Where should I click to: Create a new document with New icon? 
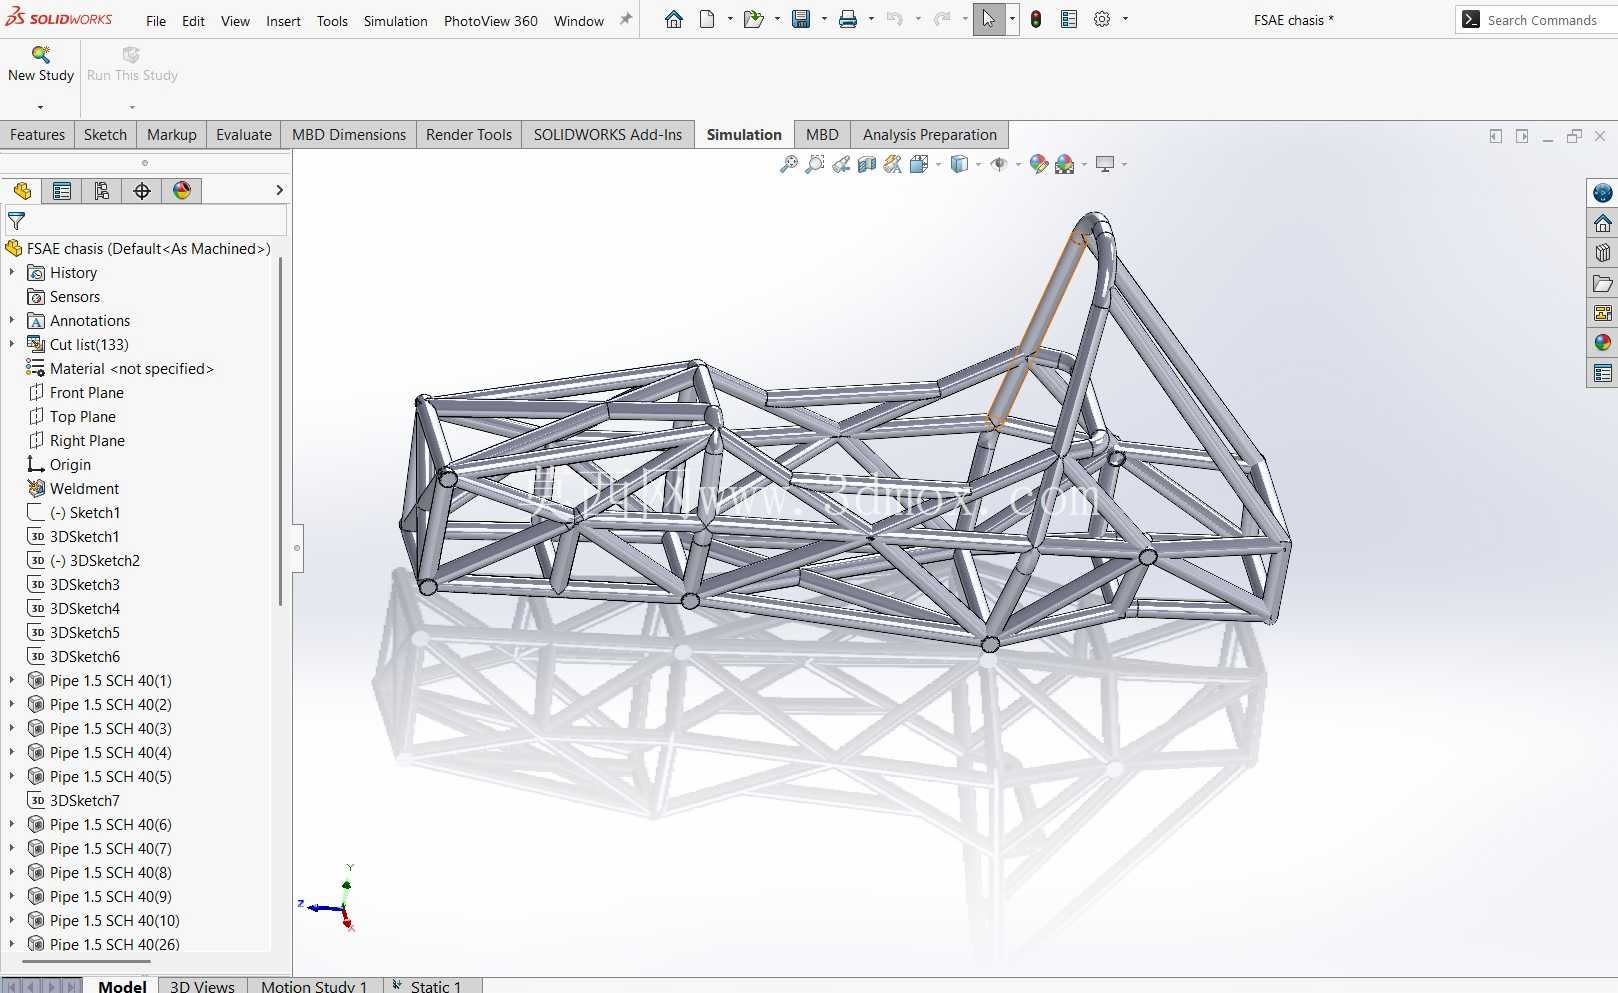[707, 19]
